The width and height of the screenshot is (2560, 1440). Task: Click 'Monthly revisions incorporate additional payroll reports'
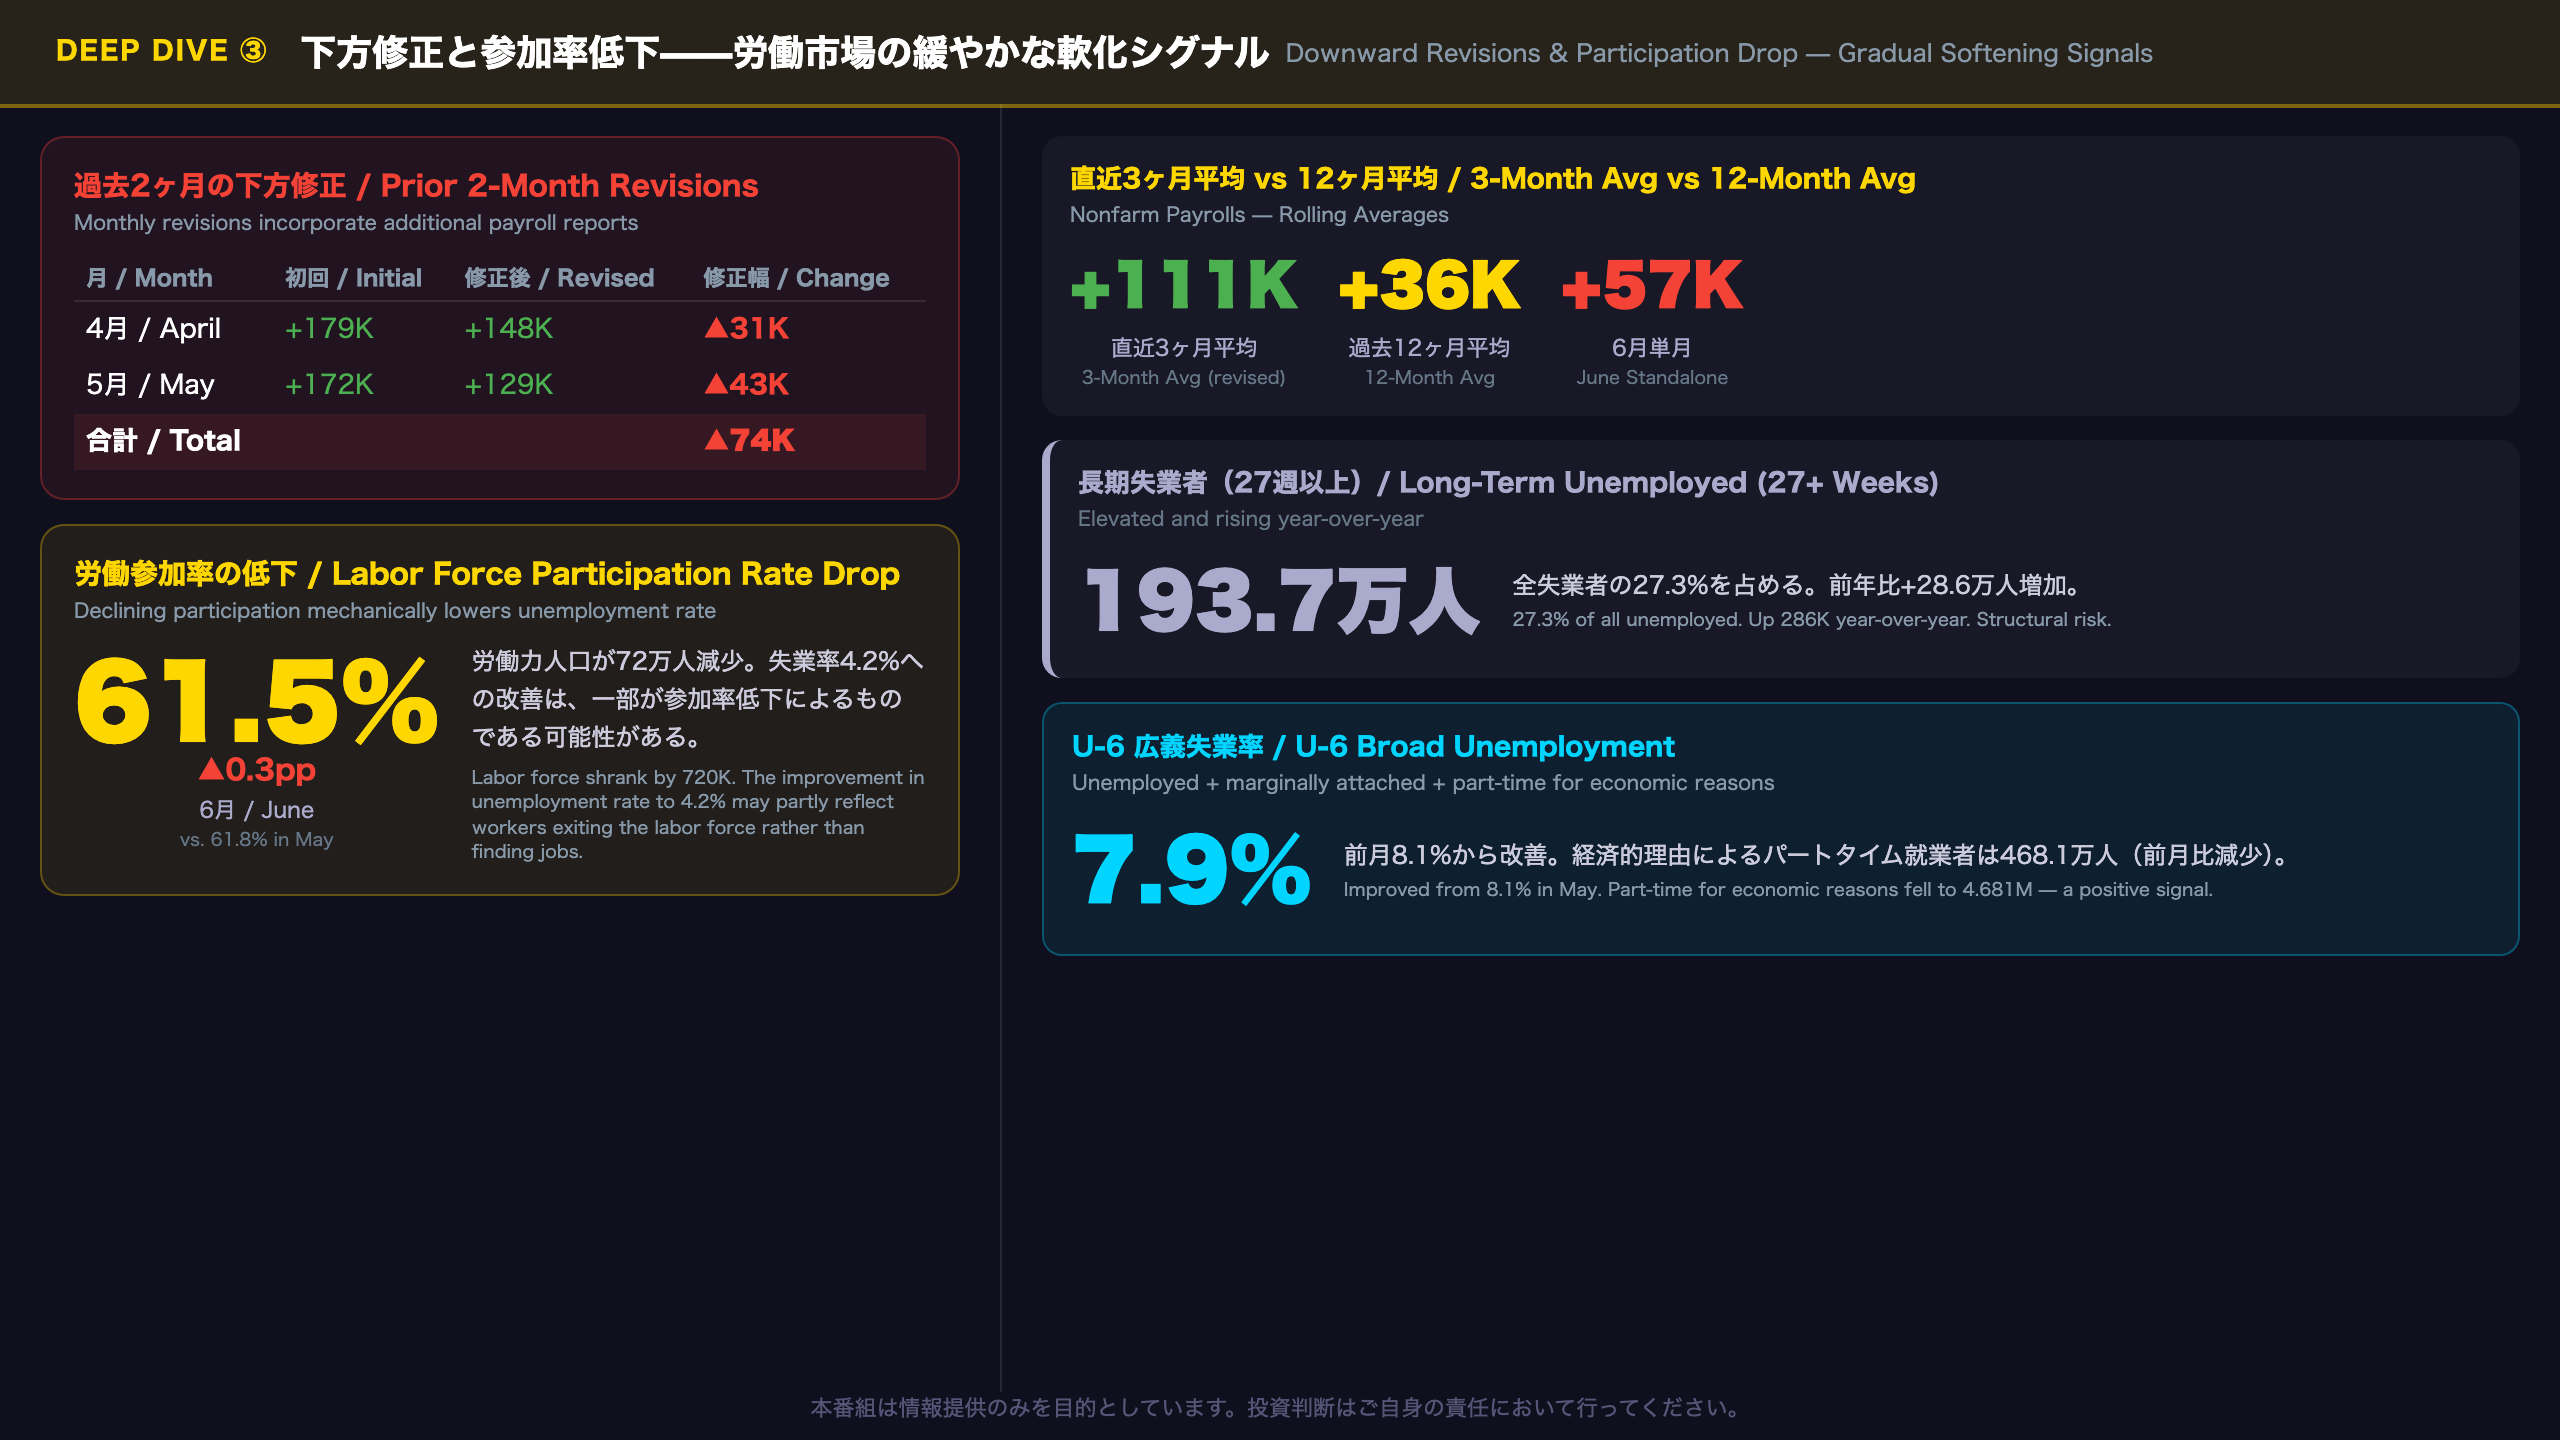tap(356, 223)
